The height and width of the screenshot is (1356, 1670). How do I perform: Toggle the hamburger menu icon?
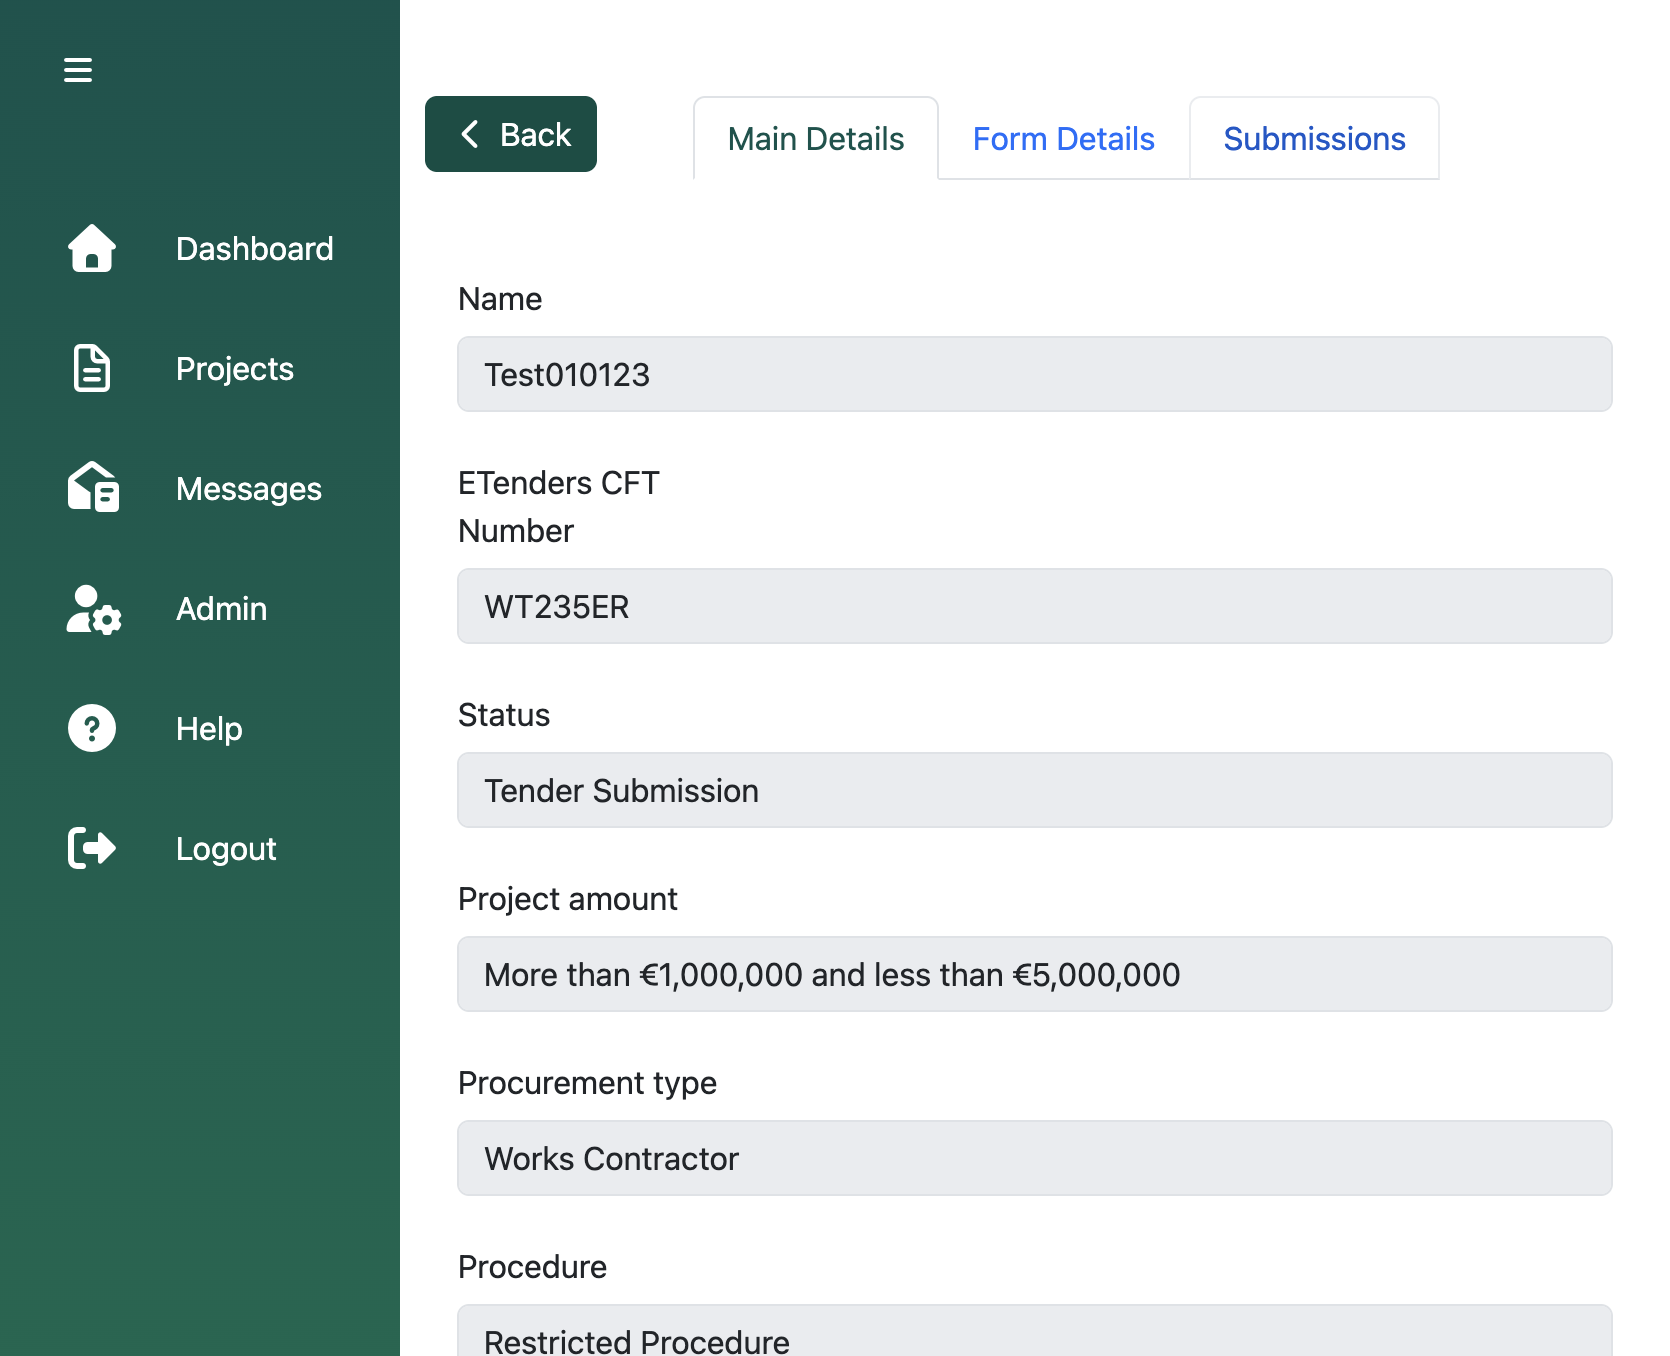point(78,70)
